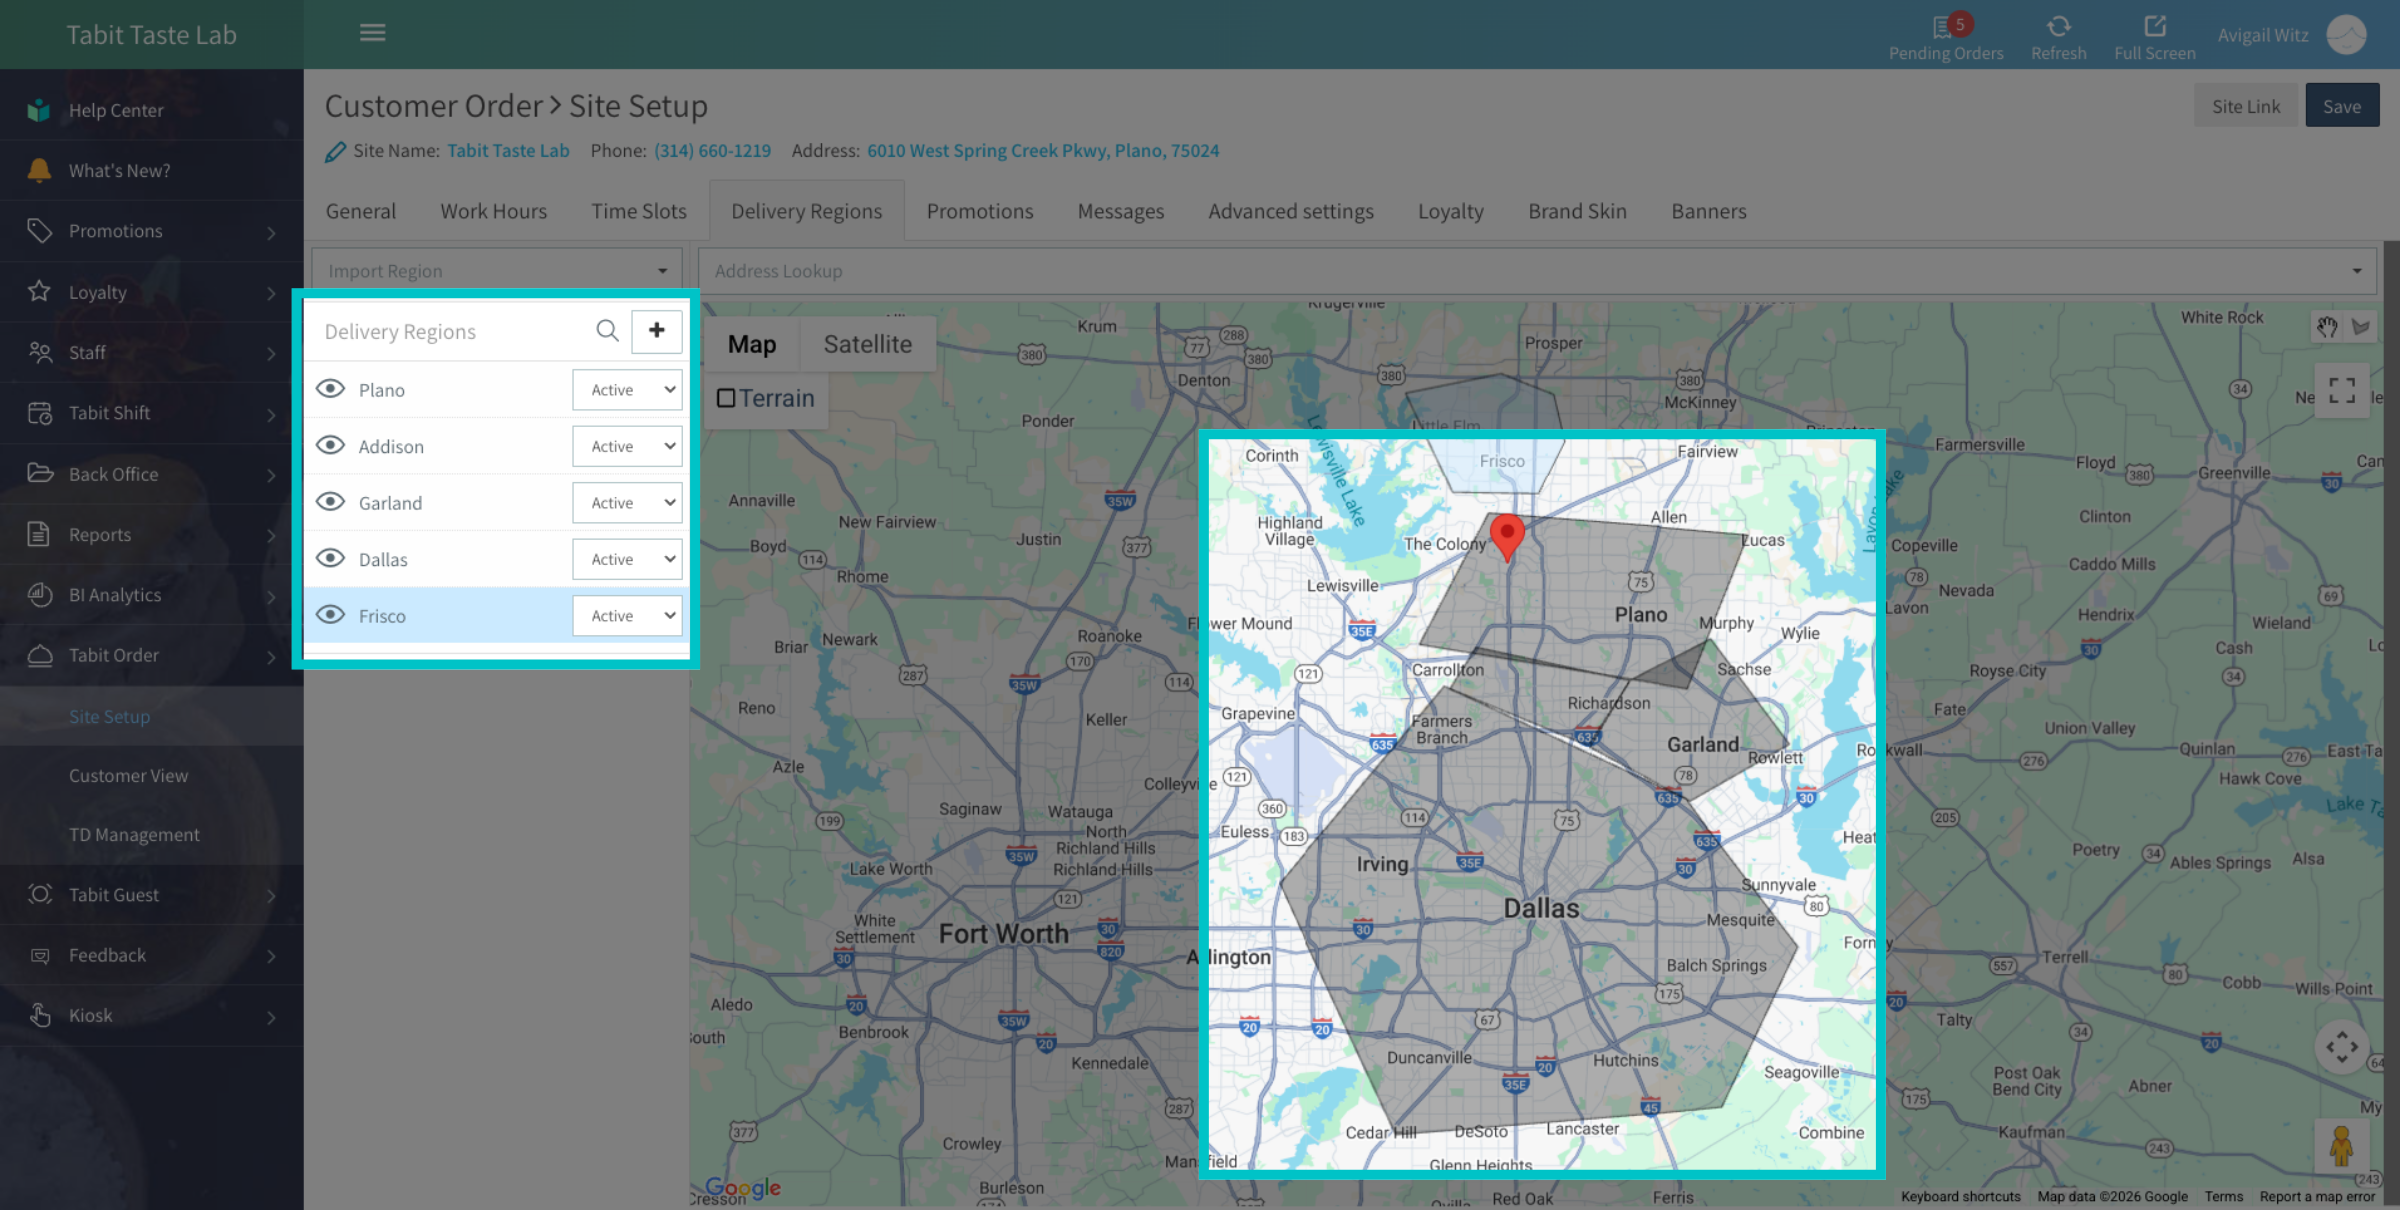Click Report a map error link
Image resolution: width=2400 pixels, height=1210 pixels.
click(2317, 1197)
